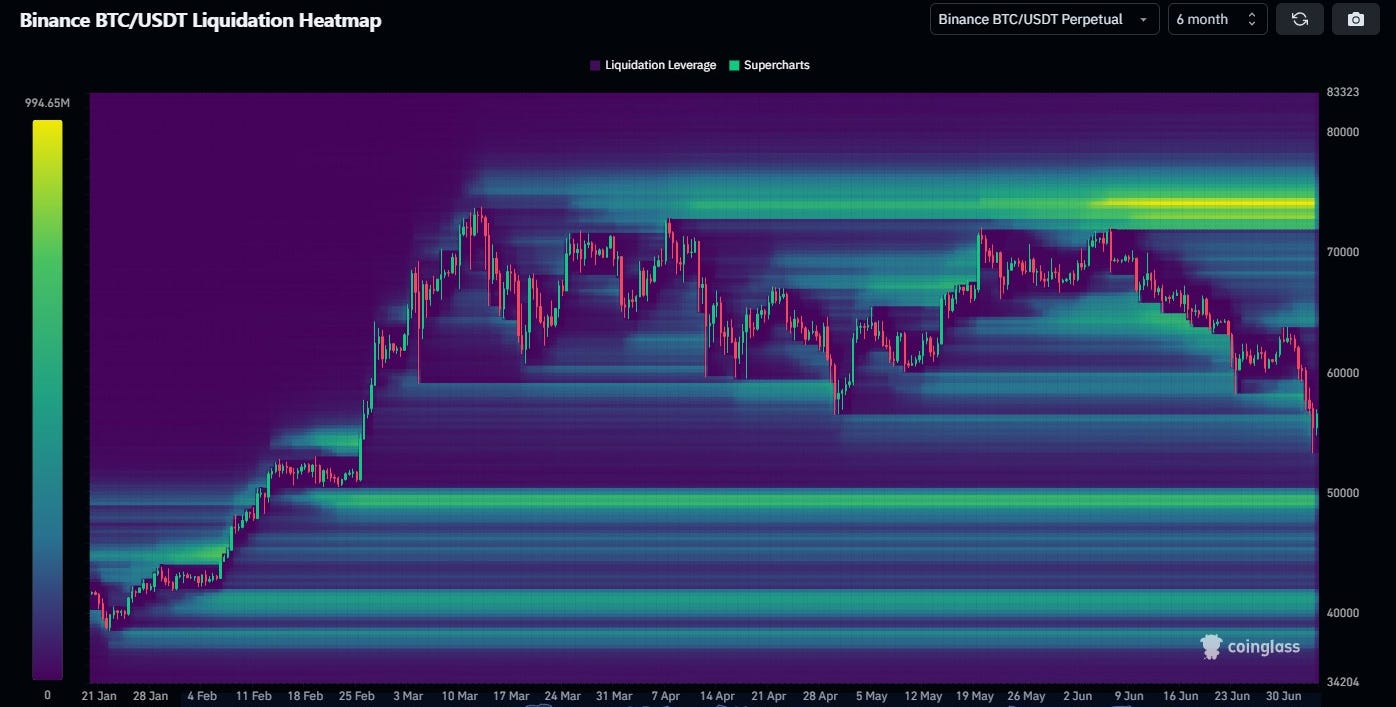Click the 16 Jun date label
1396x707 pixels.
(x=1181, y=696)
